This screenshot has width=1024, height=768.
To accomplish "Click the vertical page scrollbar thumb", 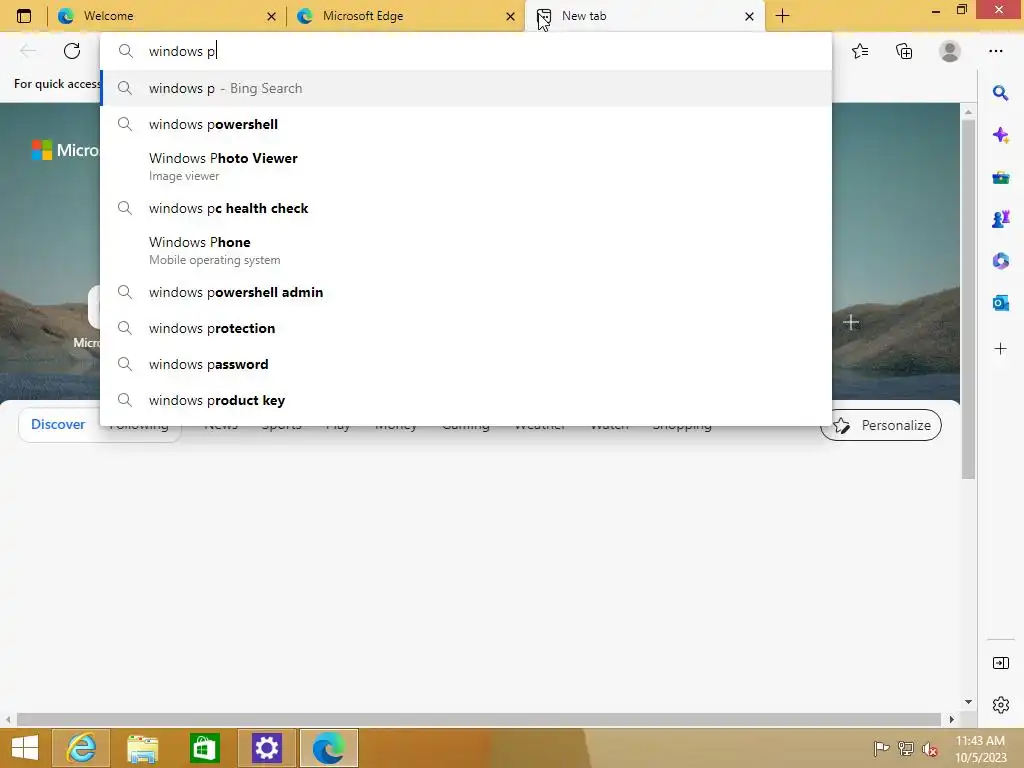I will 968,297.
